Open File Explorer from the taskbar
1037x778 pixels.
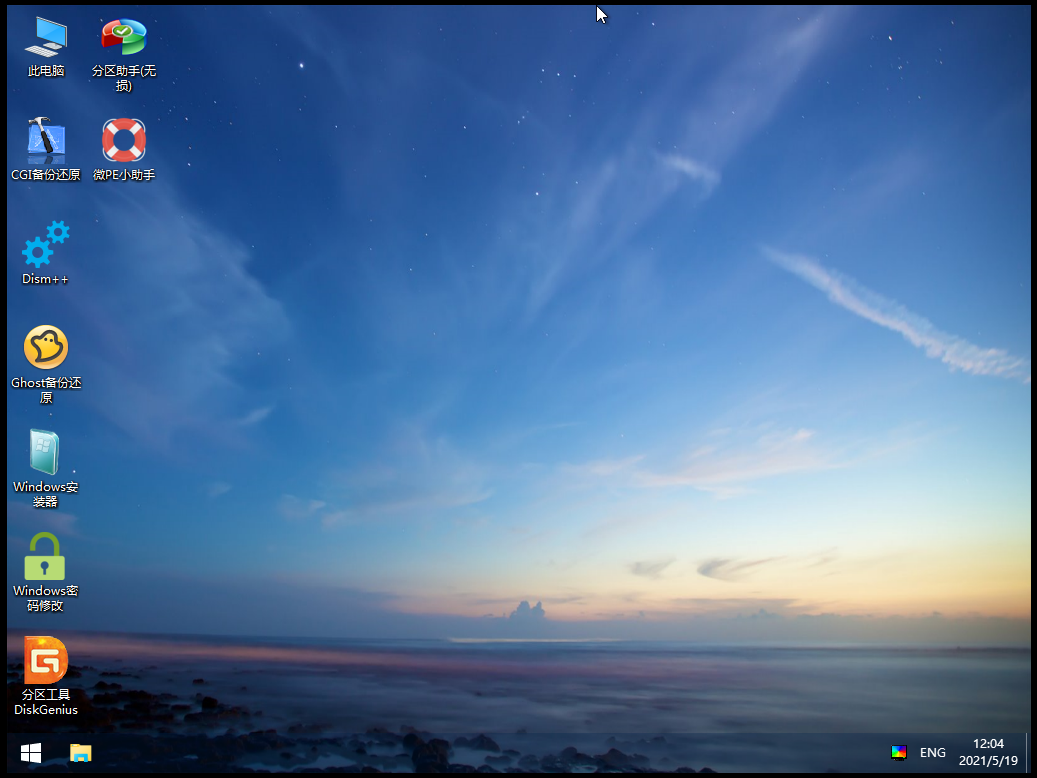coord(81,753)
